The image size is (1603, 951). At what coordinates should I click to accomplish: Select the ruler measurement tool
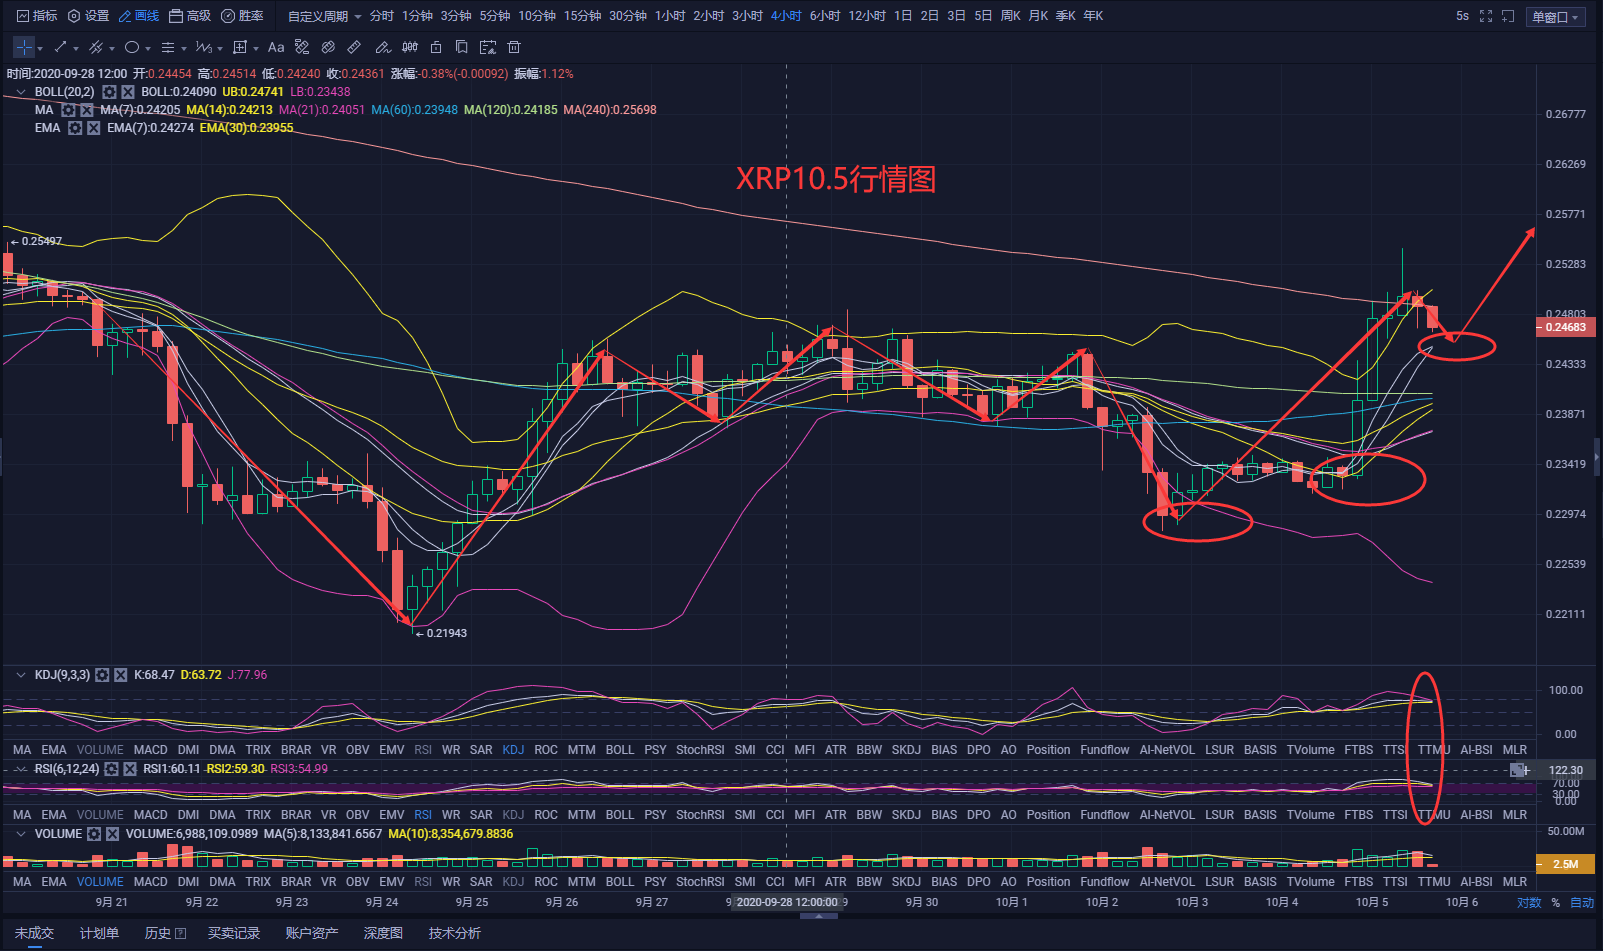354,47
